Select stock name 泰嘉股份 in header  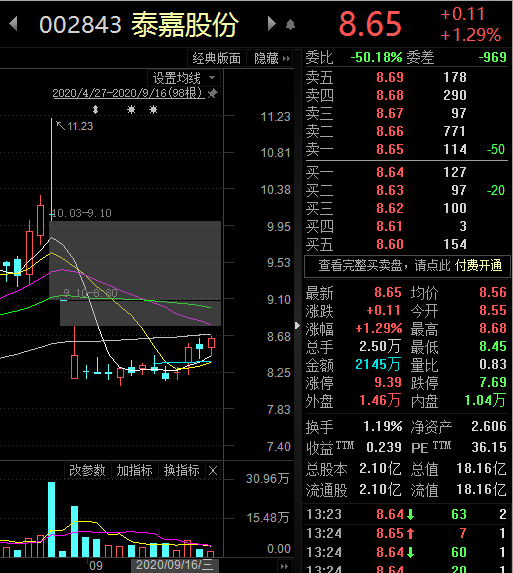coord(185,24)
